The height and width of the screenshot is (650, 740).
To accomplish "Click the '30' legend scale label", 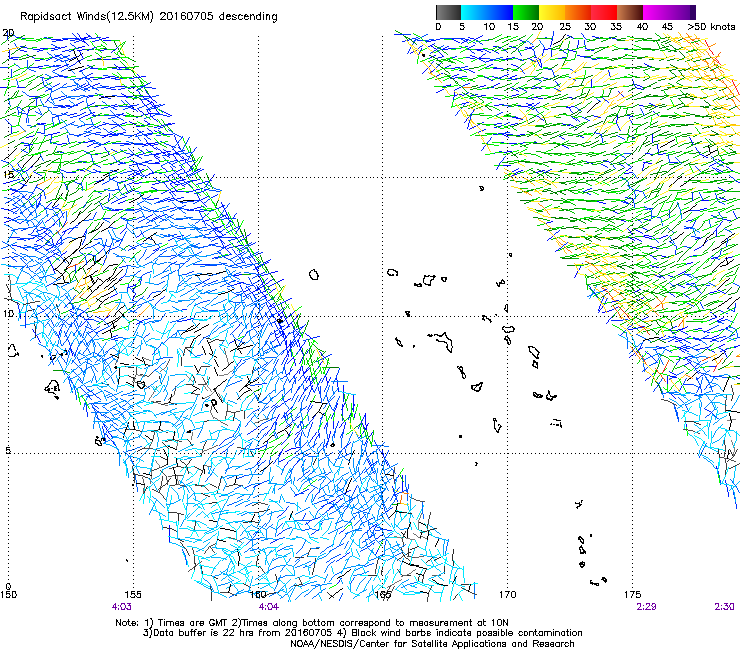I will point(590,26).
